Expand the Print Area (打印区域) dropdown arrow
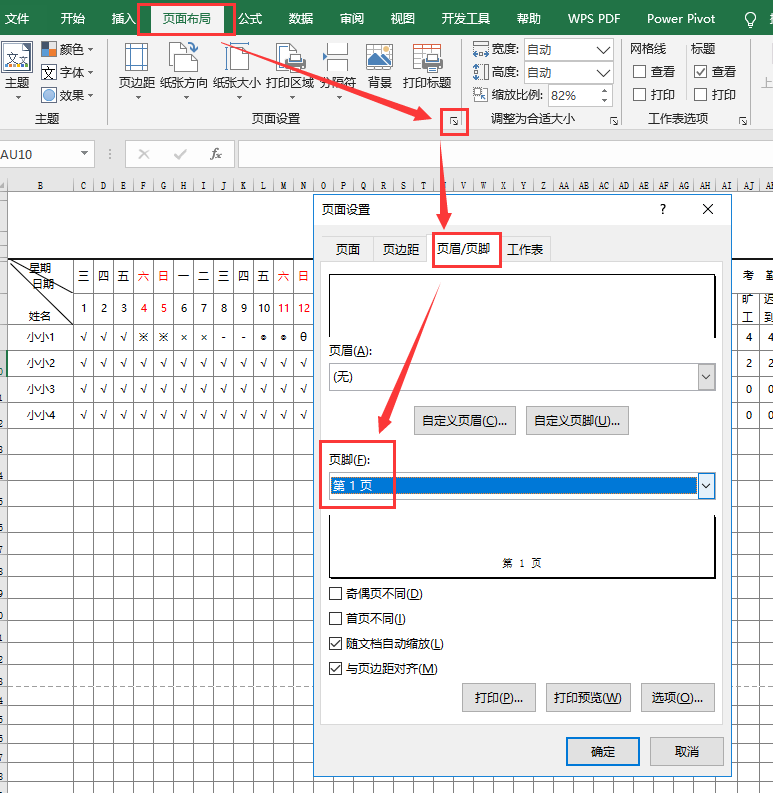Screen dimensions: 773x793 (x=292, y=98)
